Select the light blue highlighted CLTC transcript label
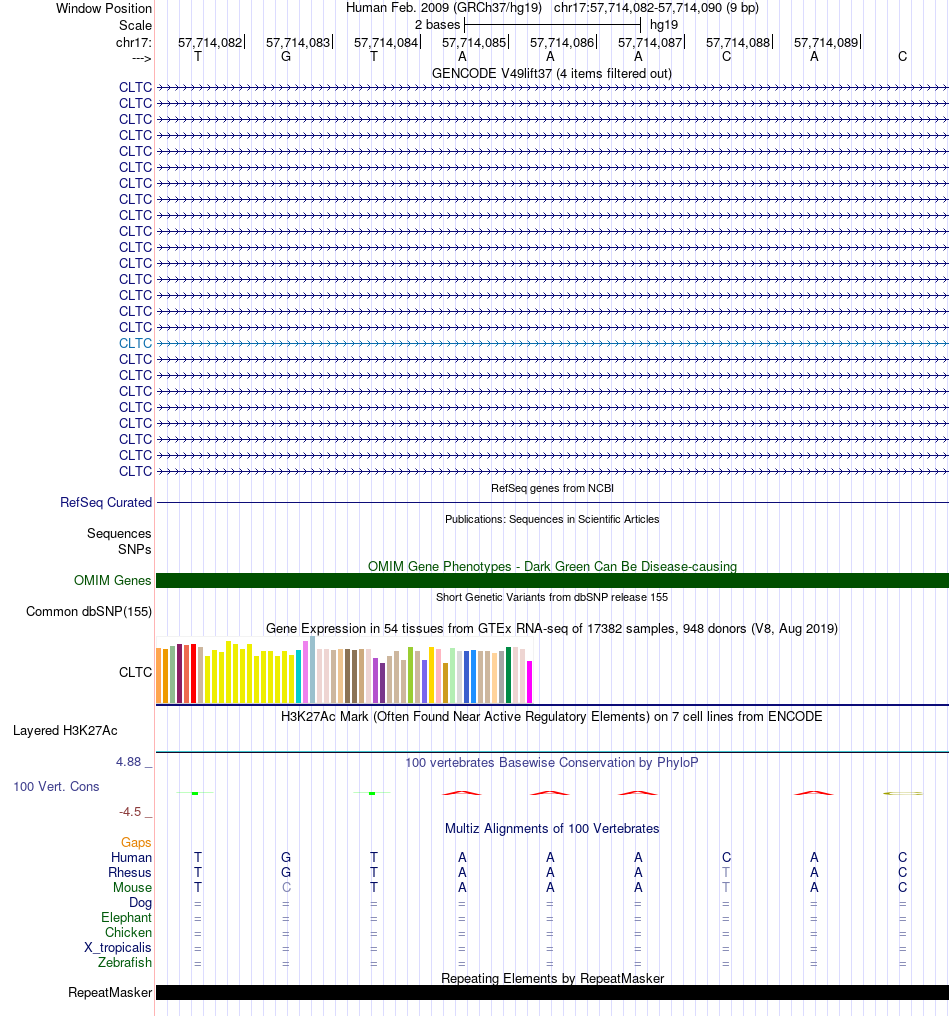 pyautogui.click(x=135, y=343)
